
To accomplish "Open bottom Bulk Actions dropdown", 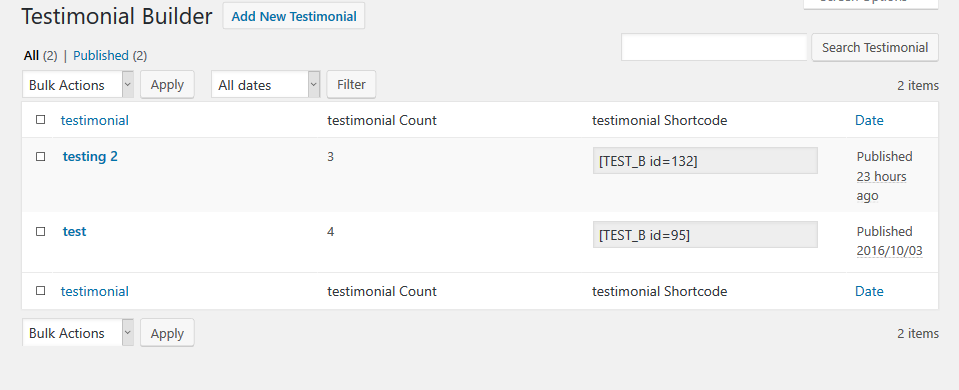I will coord(78,333).
